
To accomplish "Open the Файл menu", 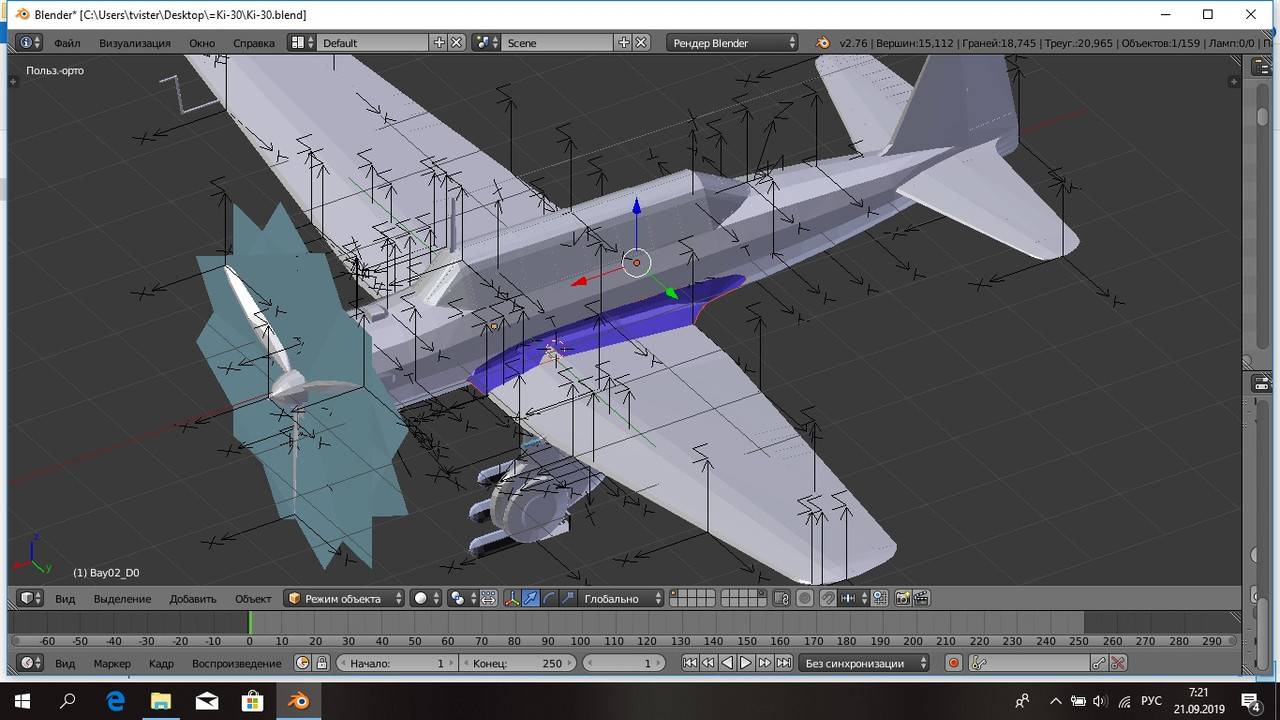I will coord(67,43).
